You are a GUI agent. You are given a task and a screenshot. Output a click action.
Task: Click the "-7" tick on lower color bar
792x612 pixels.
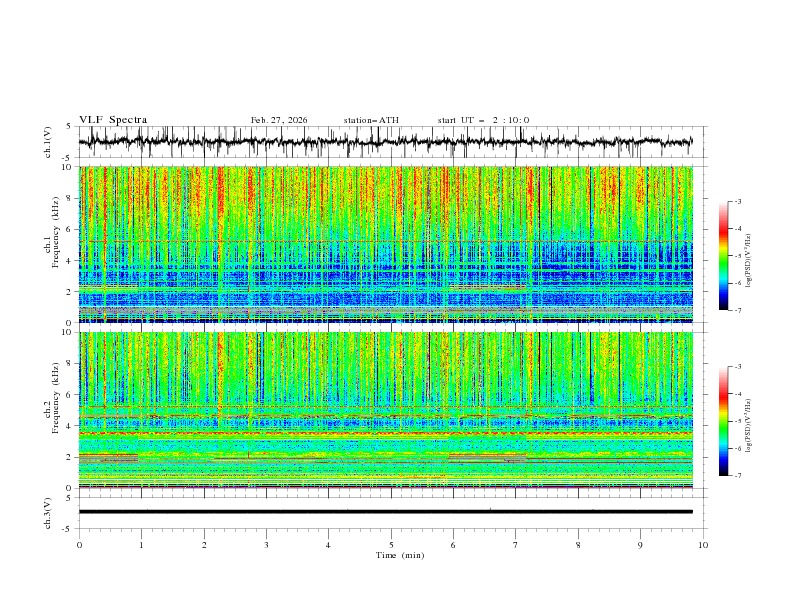pos(738,476)
